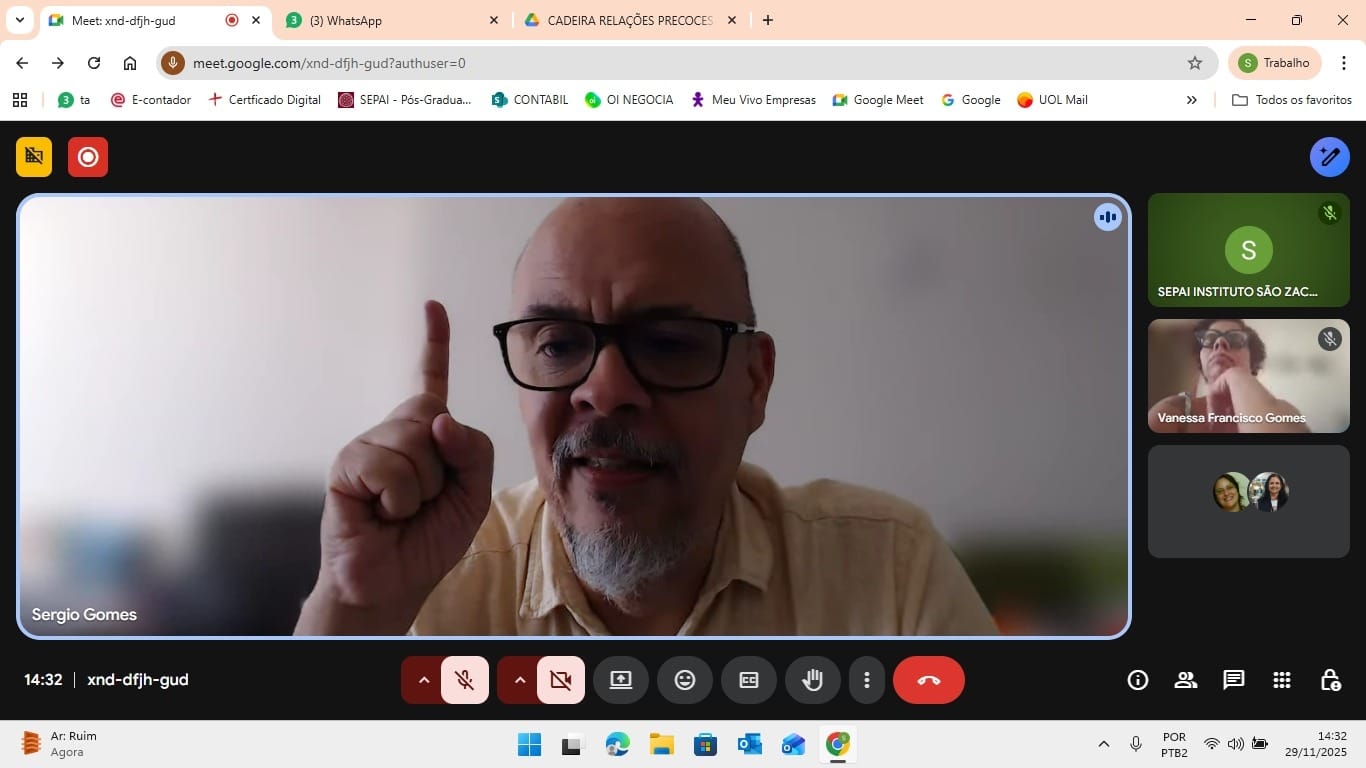The height and width of the screenshot is (768, 1366).
Task: Open host controls lock icon
Action: [x=1330, y=680]
